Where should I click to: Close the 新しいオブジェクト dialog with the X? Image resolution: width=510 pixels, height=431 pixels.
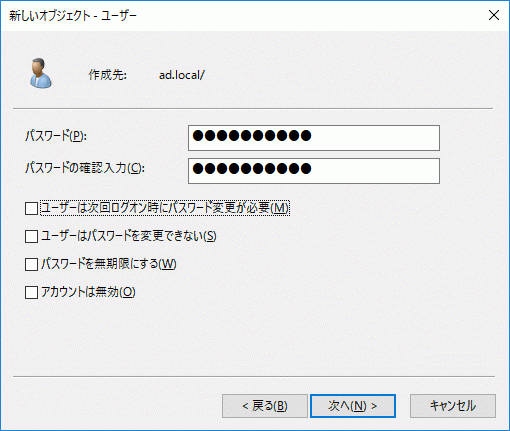coord(494,15)
